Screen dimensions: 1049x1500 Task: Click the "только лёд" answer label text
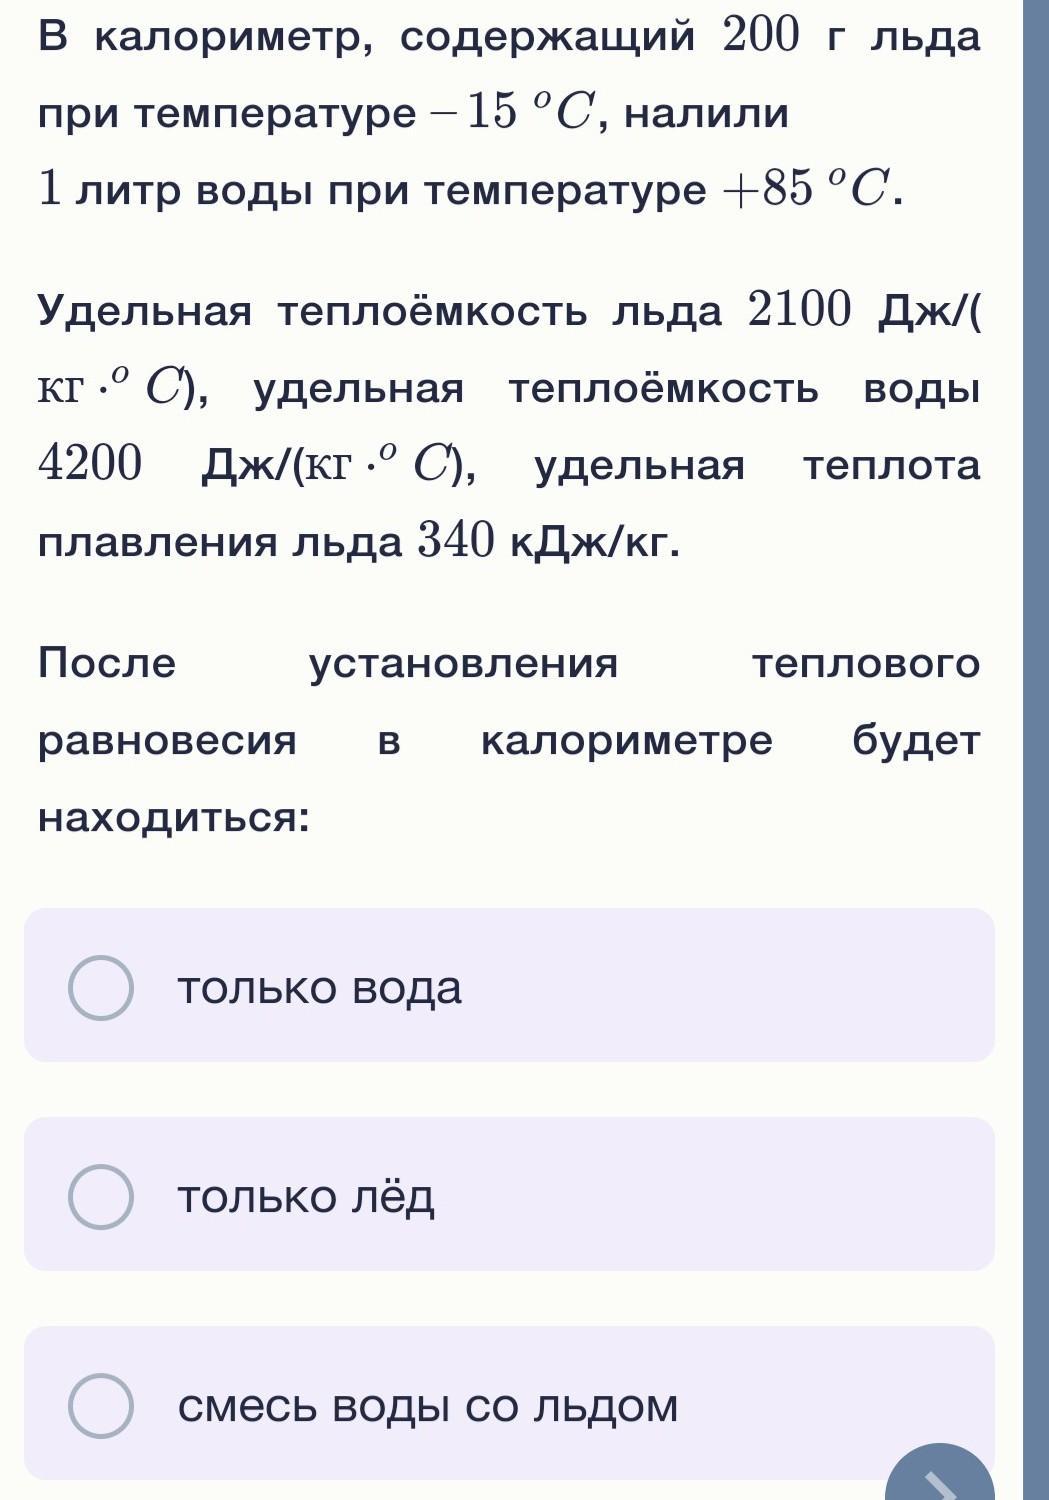[306, 1197]
